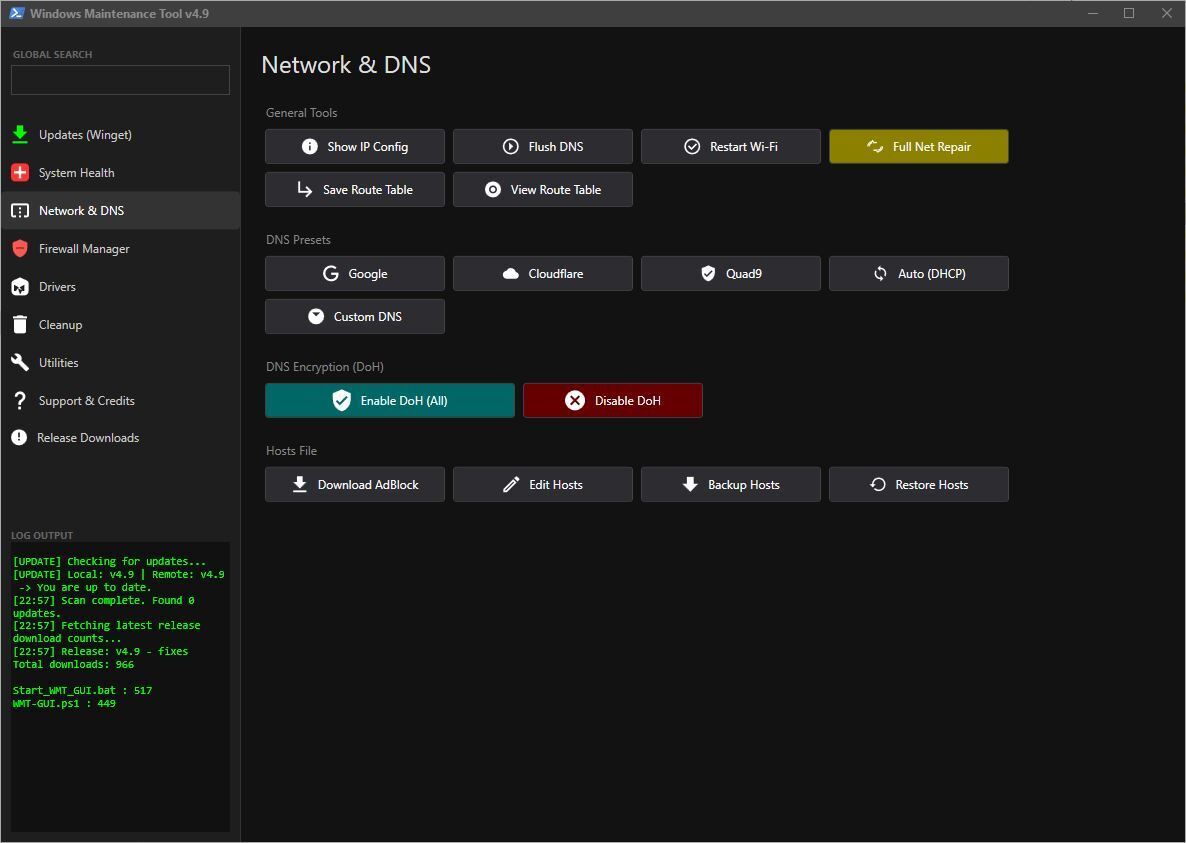Focus the Global Search input field

pyautogui.click(x=120, y=80)
